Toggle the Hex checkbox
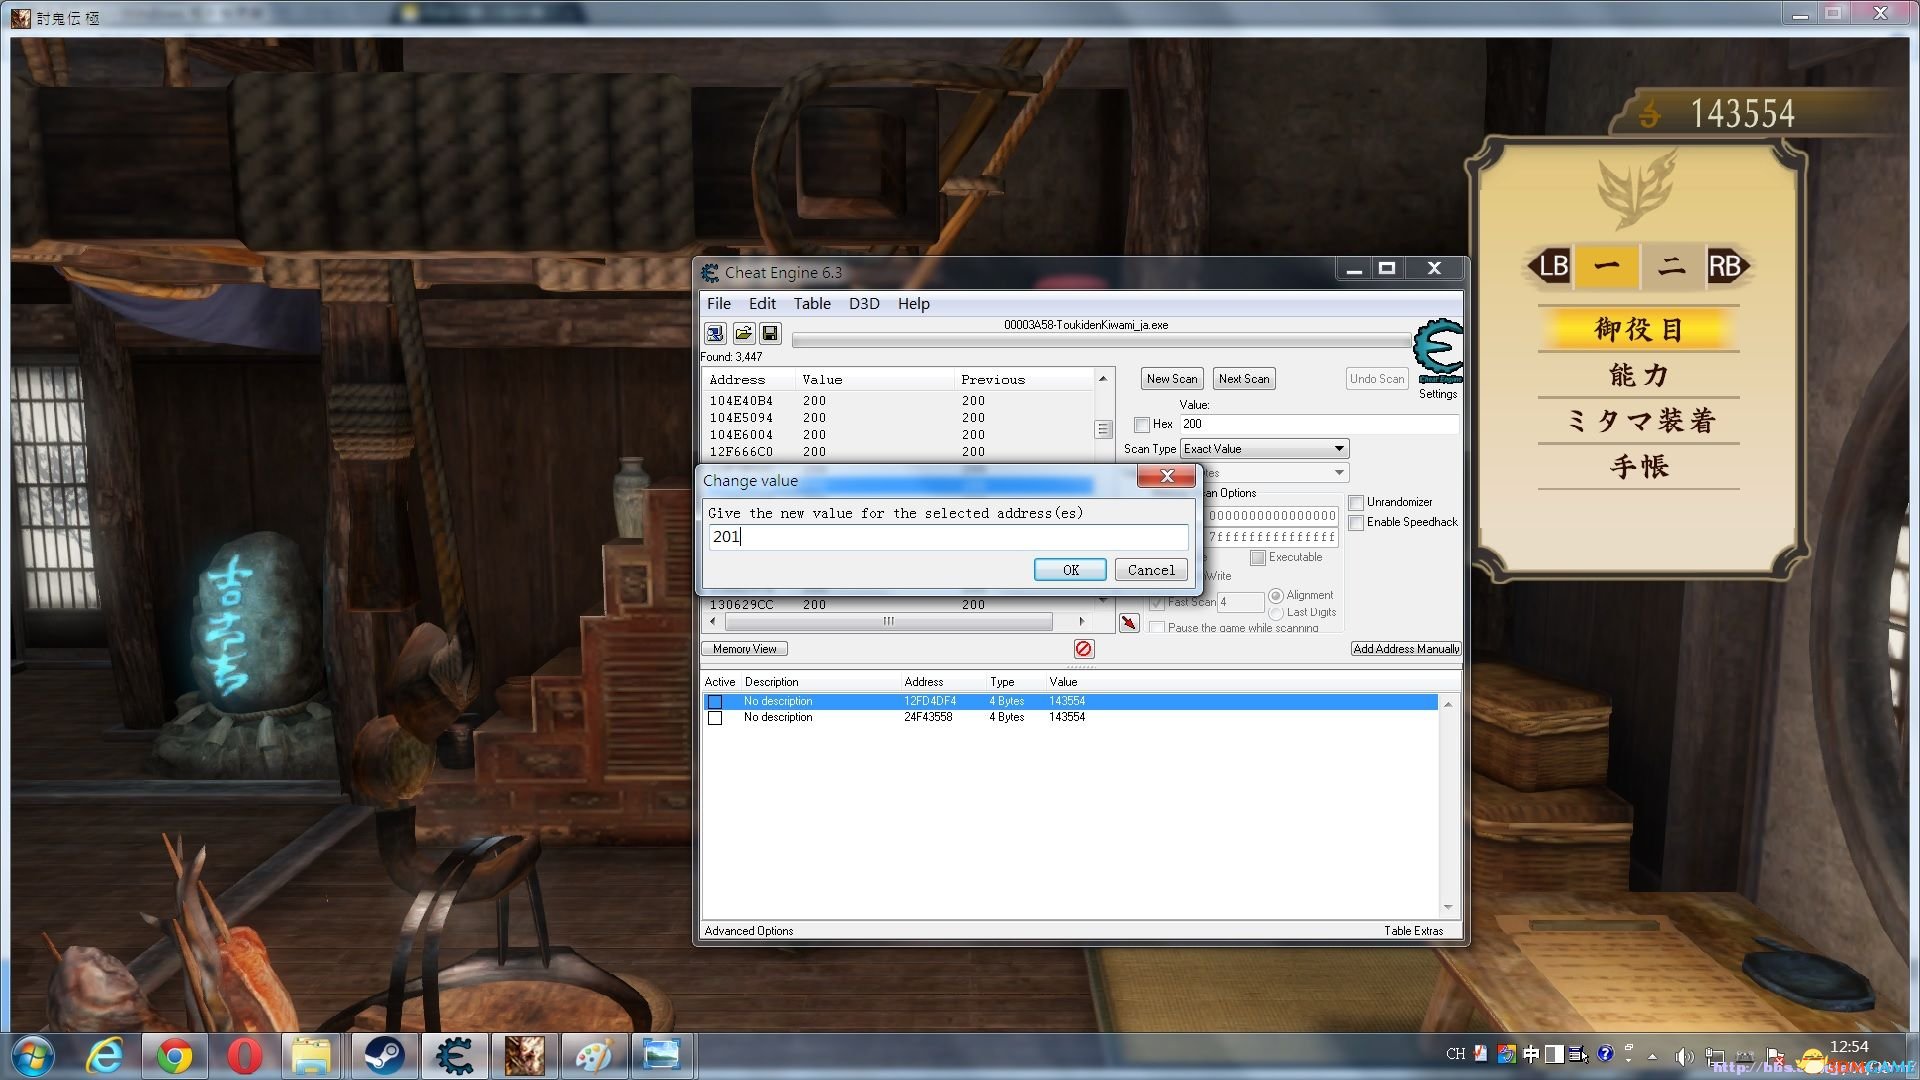1920x1080 pixels. click(1142, 425)
